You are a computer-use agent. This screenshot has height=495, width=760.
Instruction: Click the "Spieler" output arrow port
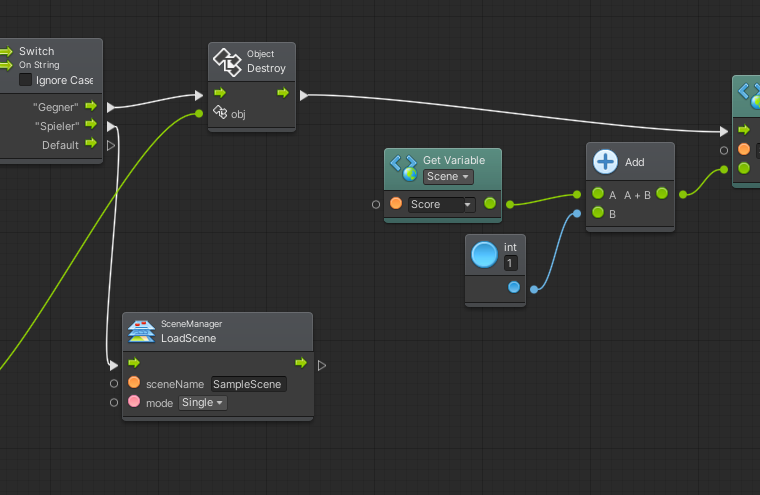tap(90, 125)
